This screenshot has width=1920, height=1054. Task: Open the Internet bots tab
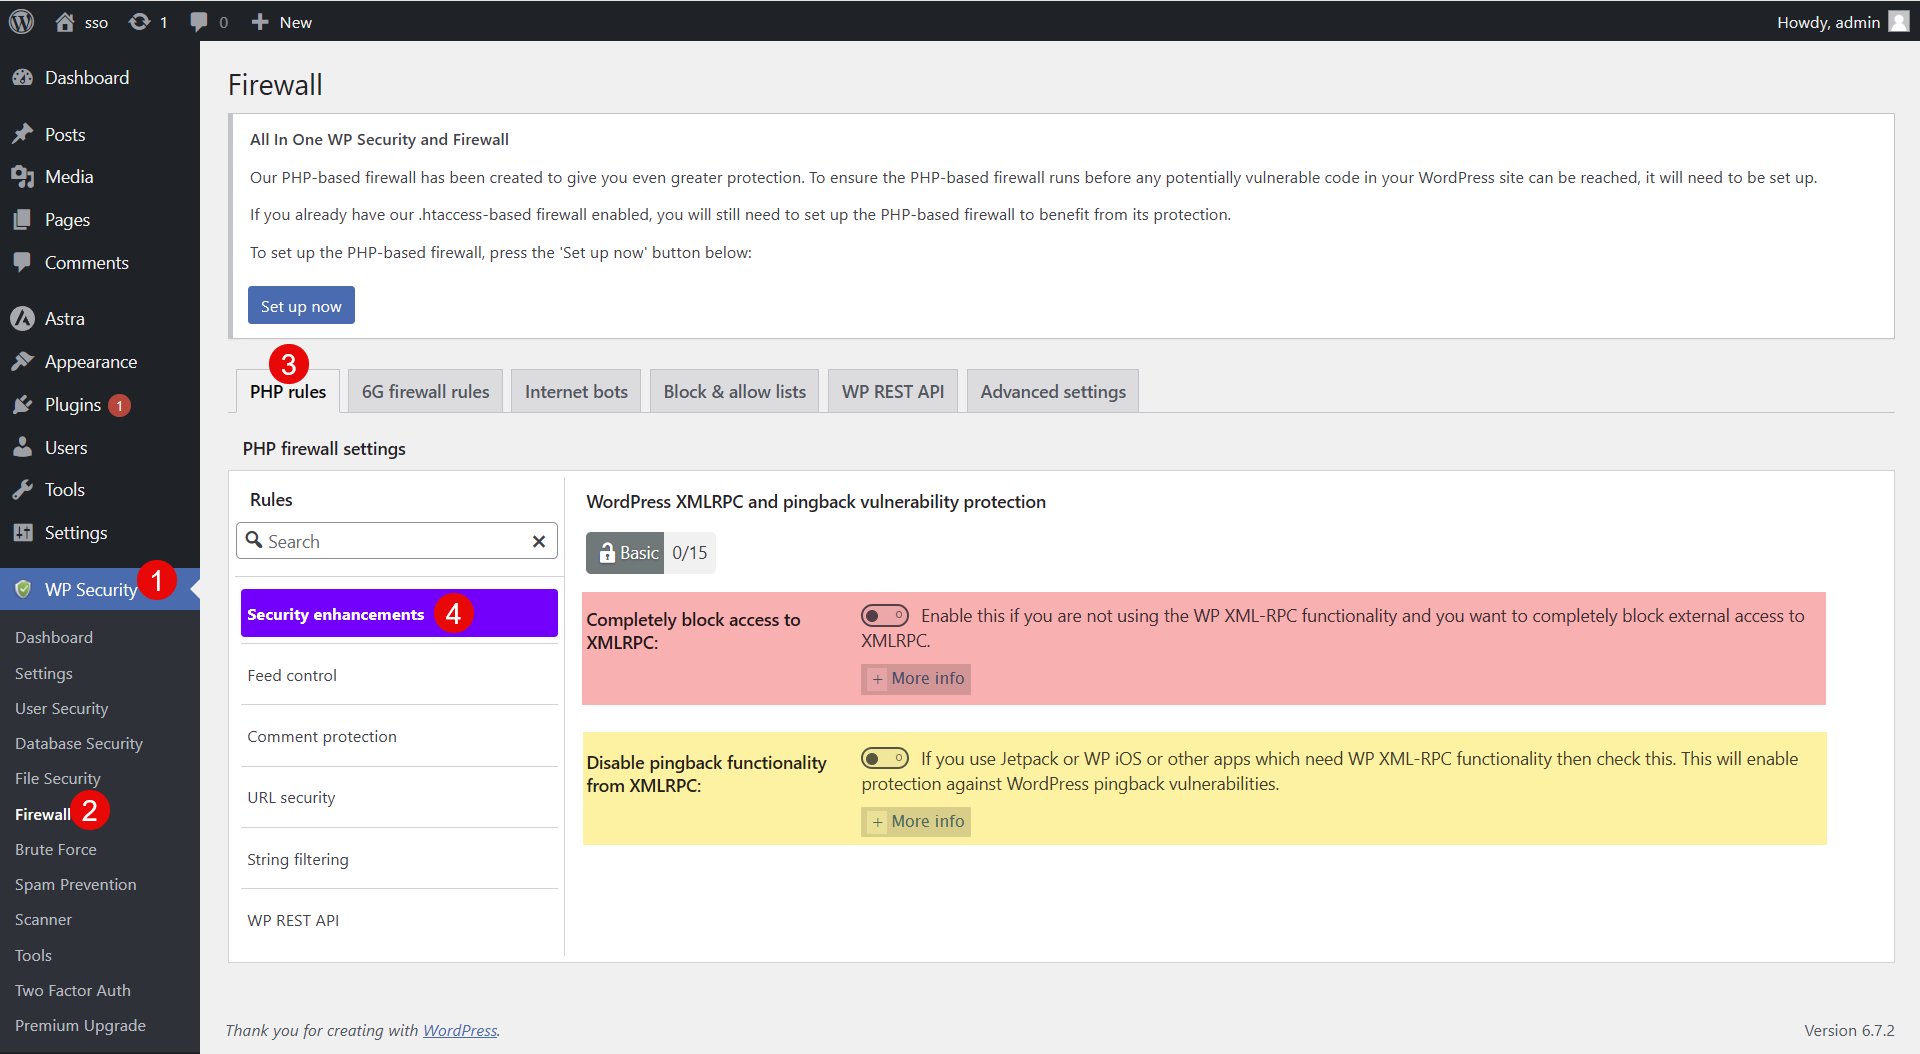coord(576,392)
